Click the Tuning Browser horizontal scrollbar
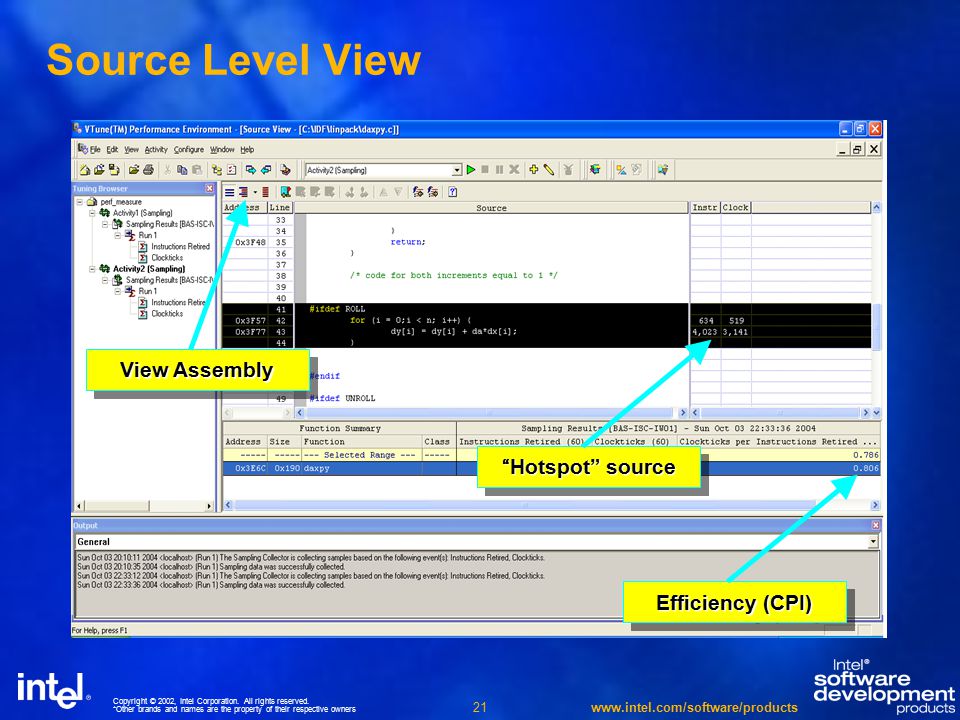 click(x=144, y=506)
